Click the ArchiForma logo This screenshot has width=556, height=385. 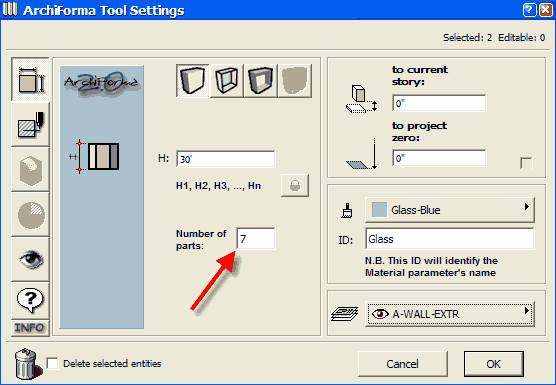pyautogui.click(x=101, y=83)
